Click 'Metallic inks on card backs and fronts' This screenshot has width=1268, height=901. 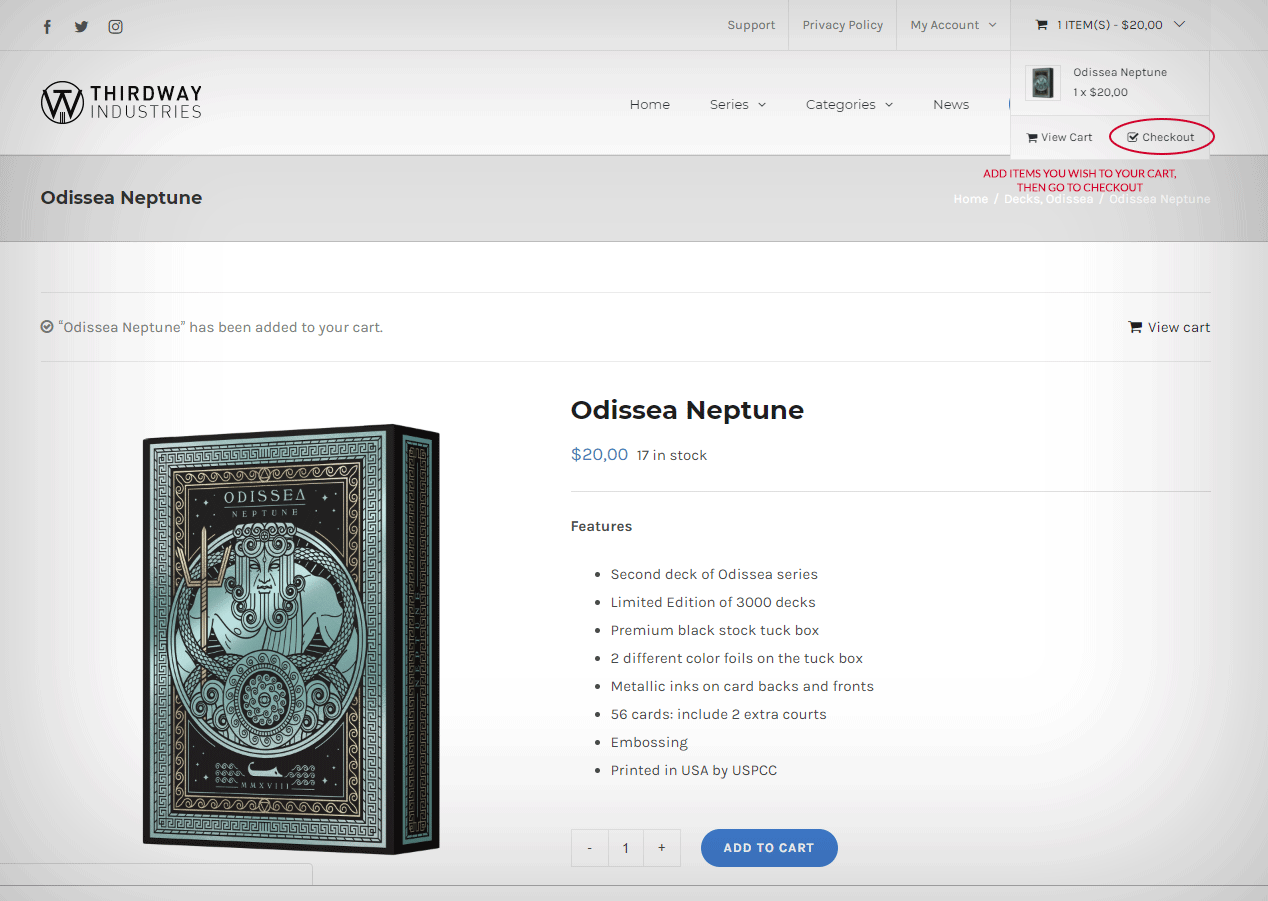click(742, 686)
